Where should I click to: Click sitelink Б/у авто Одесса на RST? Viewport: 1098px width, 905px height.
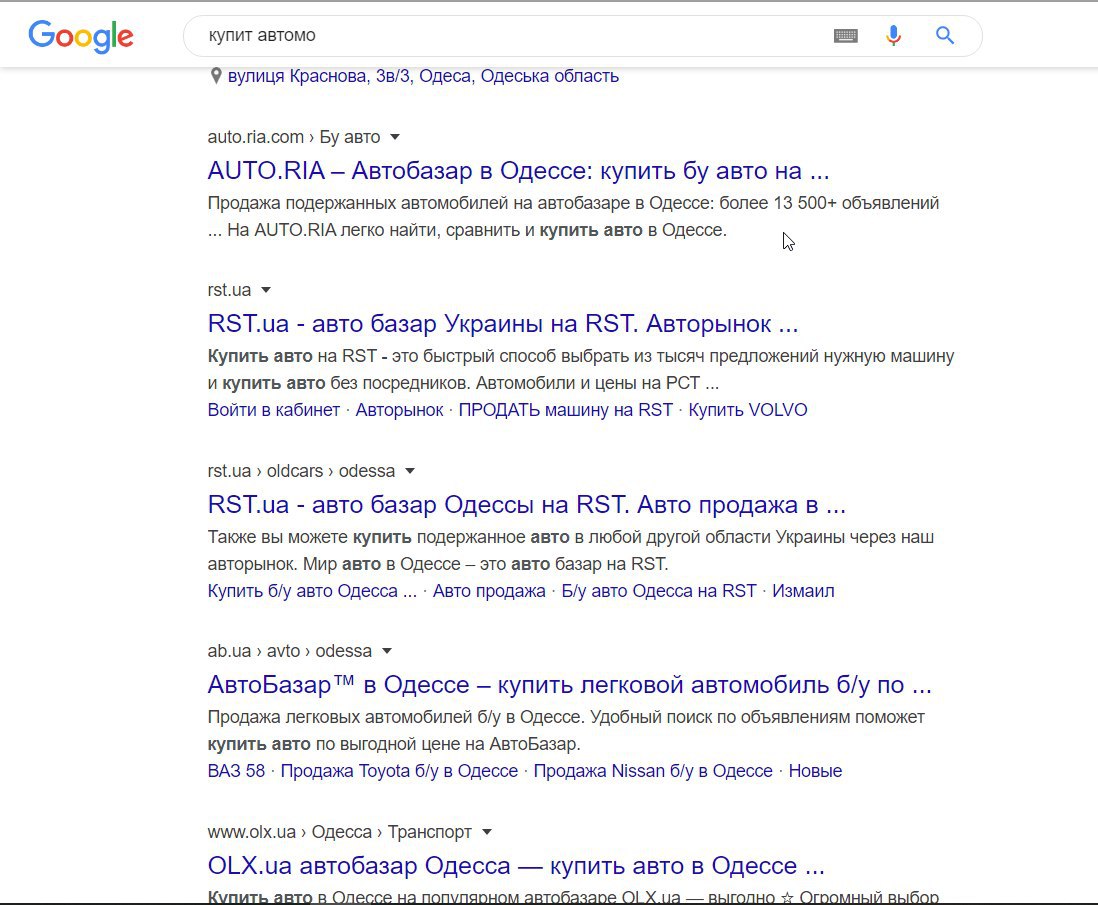tap(659, 590)
